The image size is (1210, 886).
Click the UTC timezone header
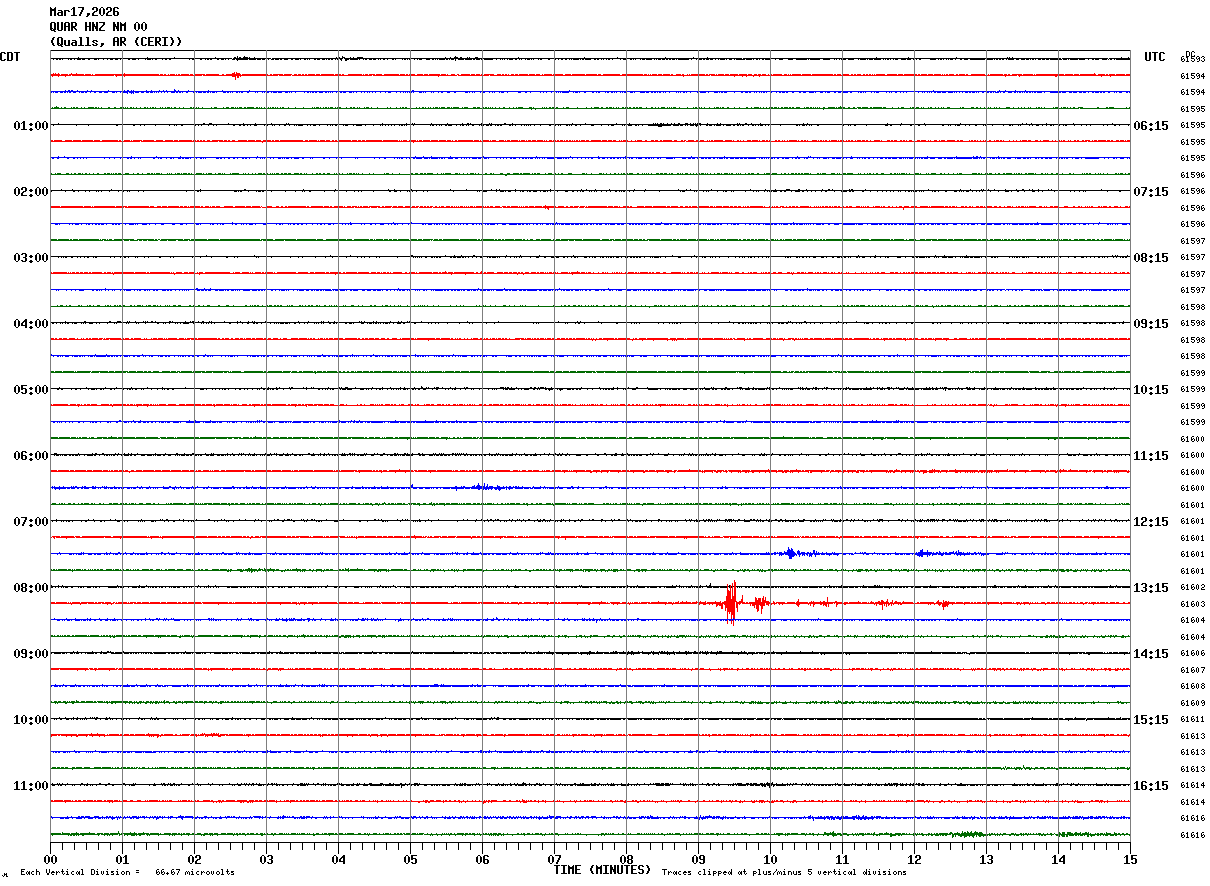(1155, 57)
